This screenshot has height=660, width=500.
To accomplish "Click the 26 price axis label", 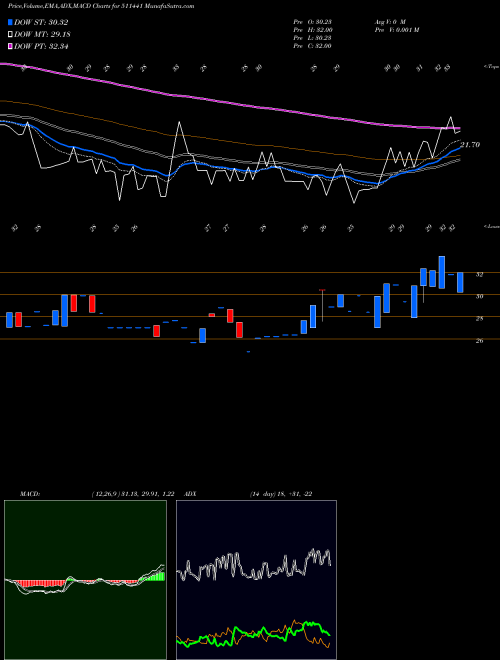I will pyautogui.click(x=479, y=341).
